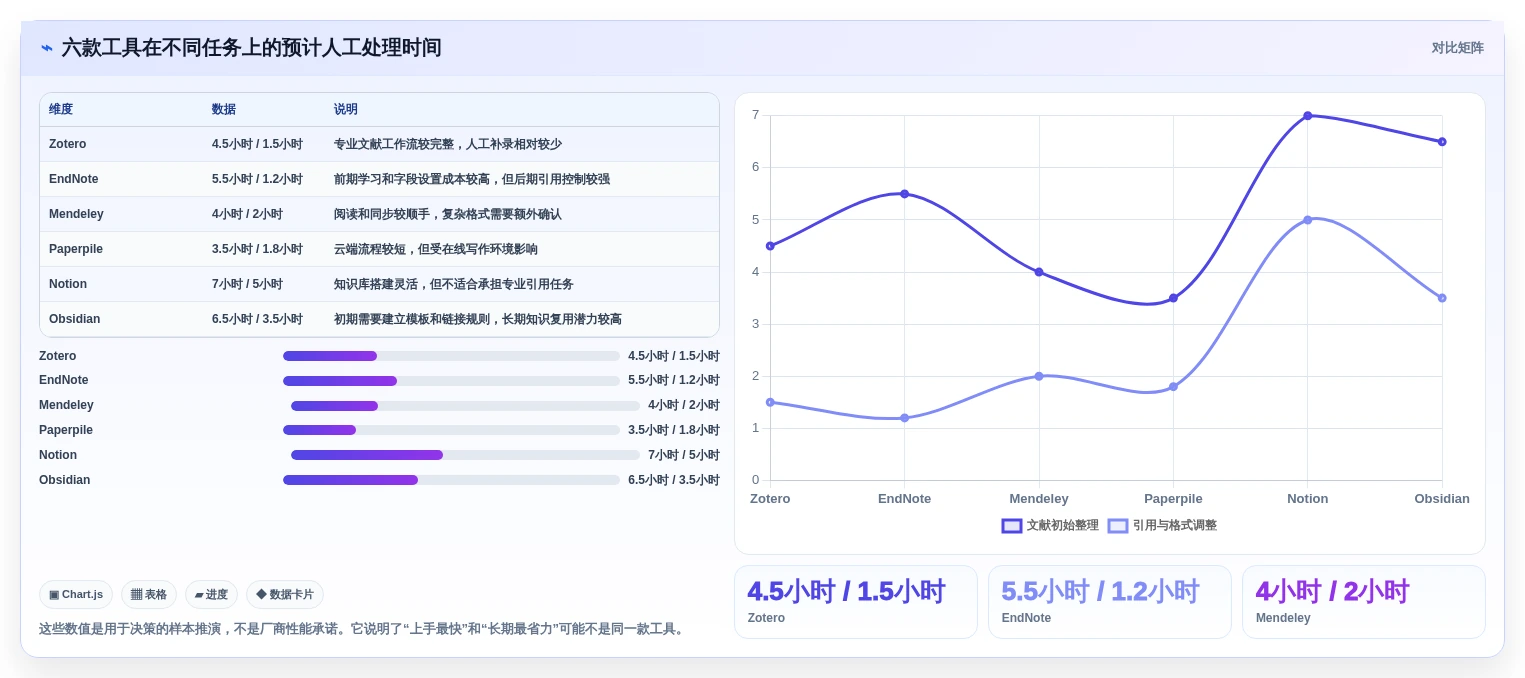1525x678 pixels.
Task: Click the Mendeley progress bar
Action: [465, 406]
